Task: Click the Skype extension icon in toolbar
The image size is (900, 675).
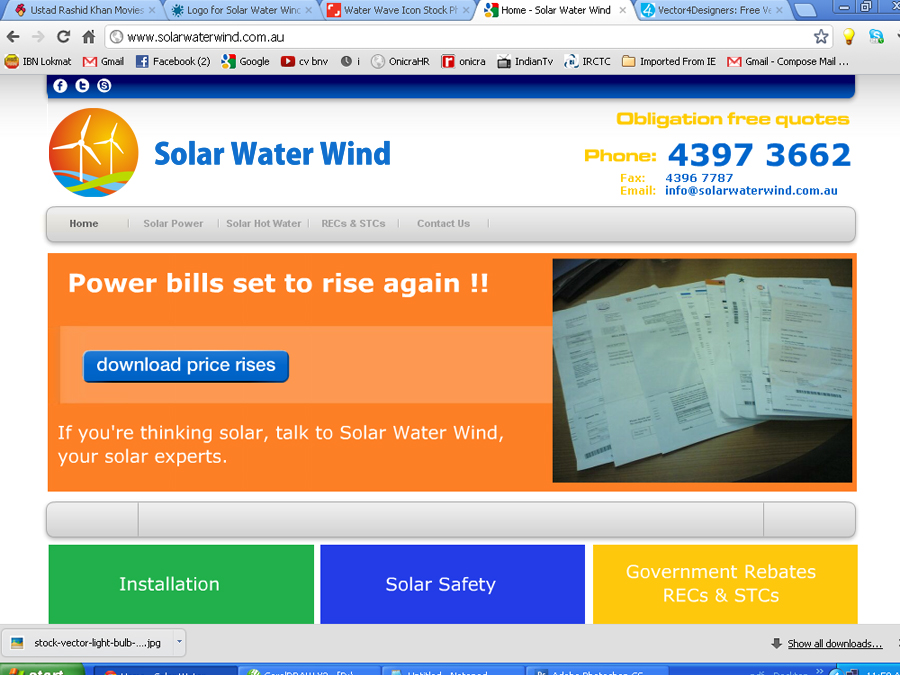Action: click(x=876, y=37)
